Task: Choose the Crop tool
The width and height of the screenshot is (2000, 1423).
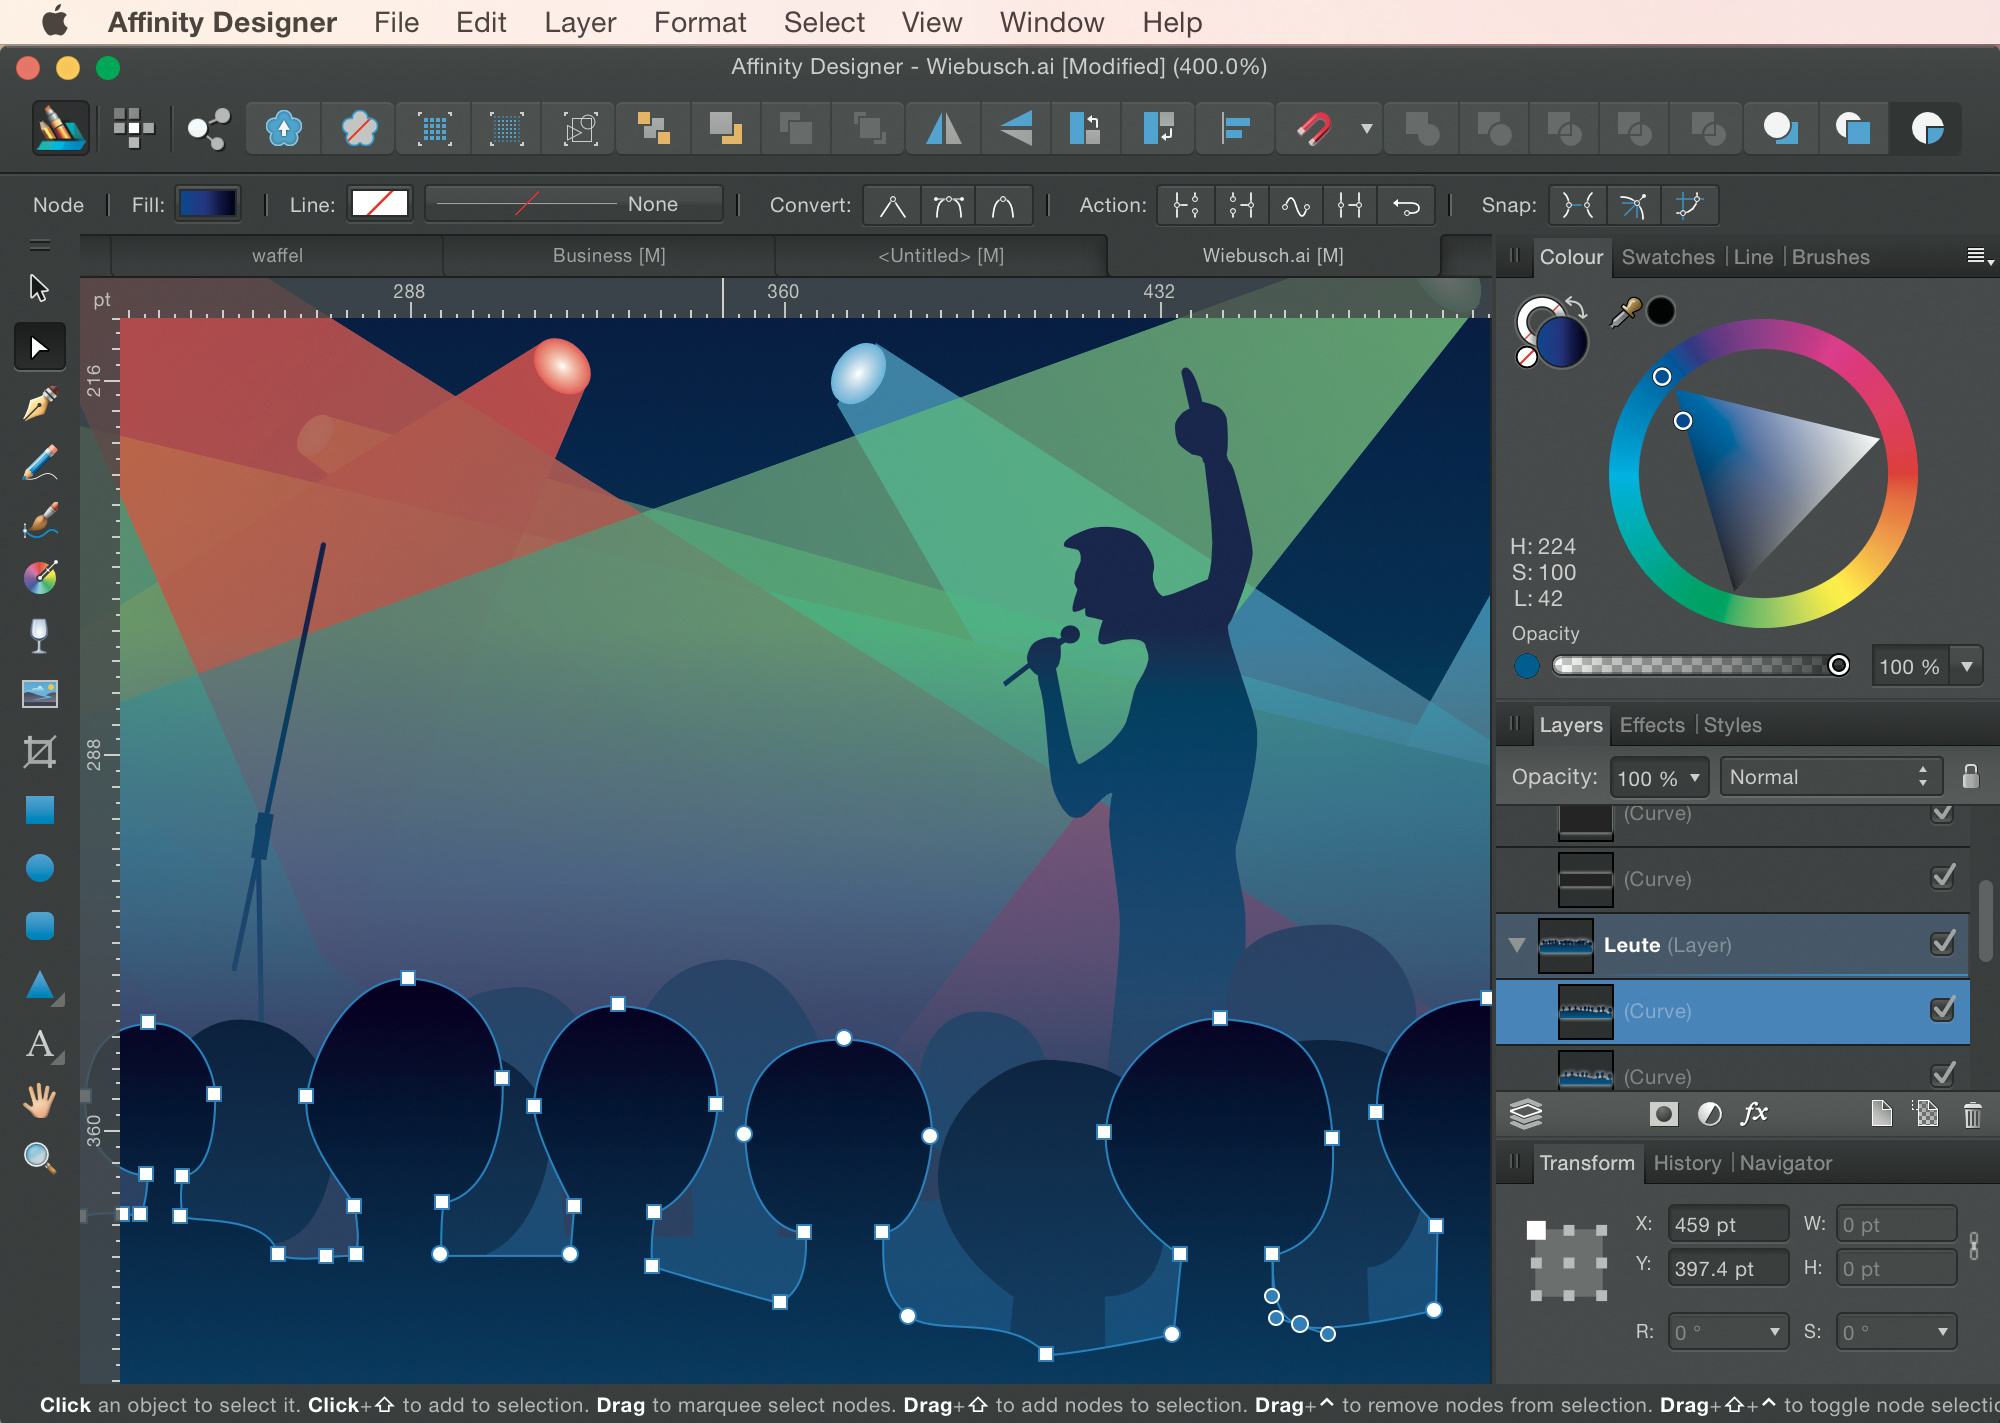Action: [40, 752]
